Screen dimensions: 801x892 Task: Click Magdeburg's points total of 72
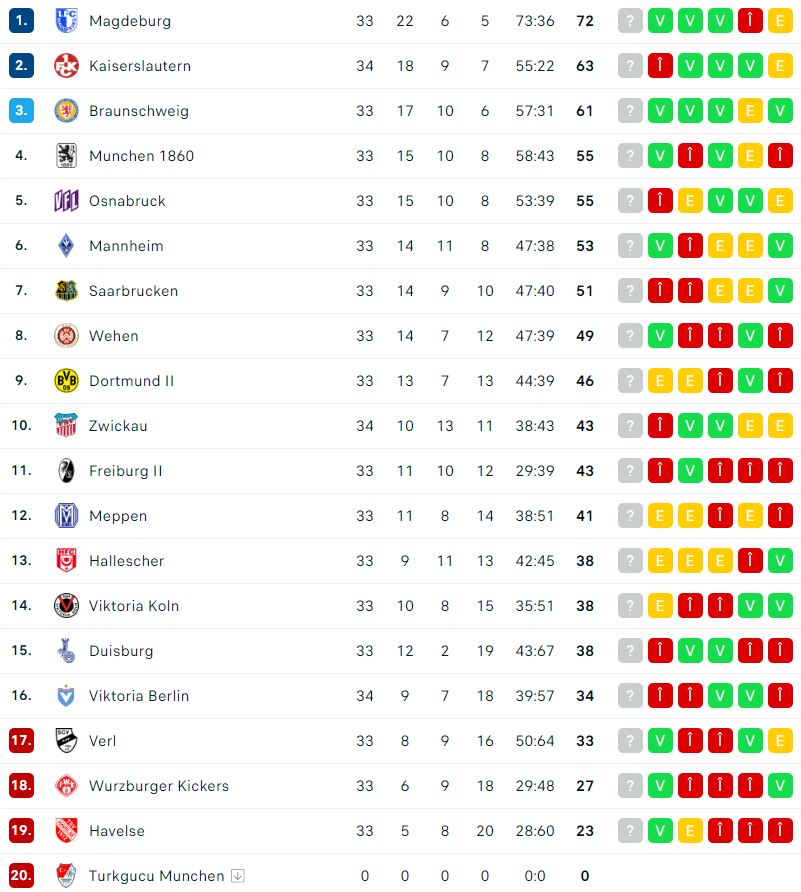click(x=585, y=20)
